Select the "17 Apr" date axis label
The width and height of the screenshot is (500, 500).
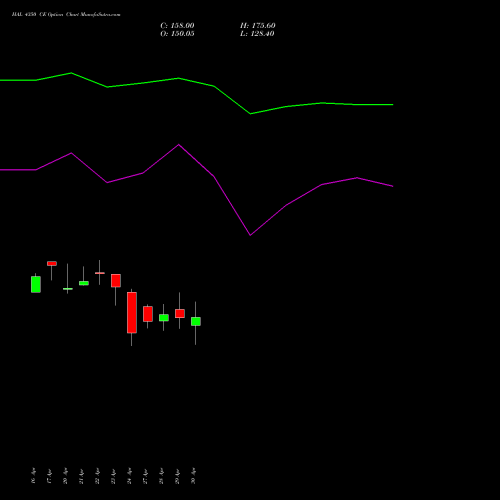click(x=49, y=476)
